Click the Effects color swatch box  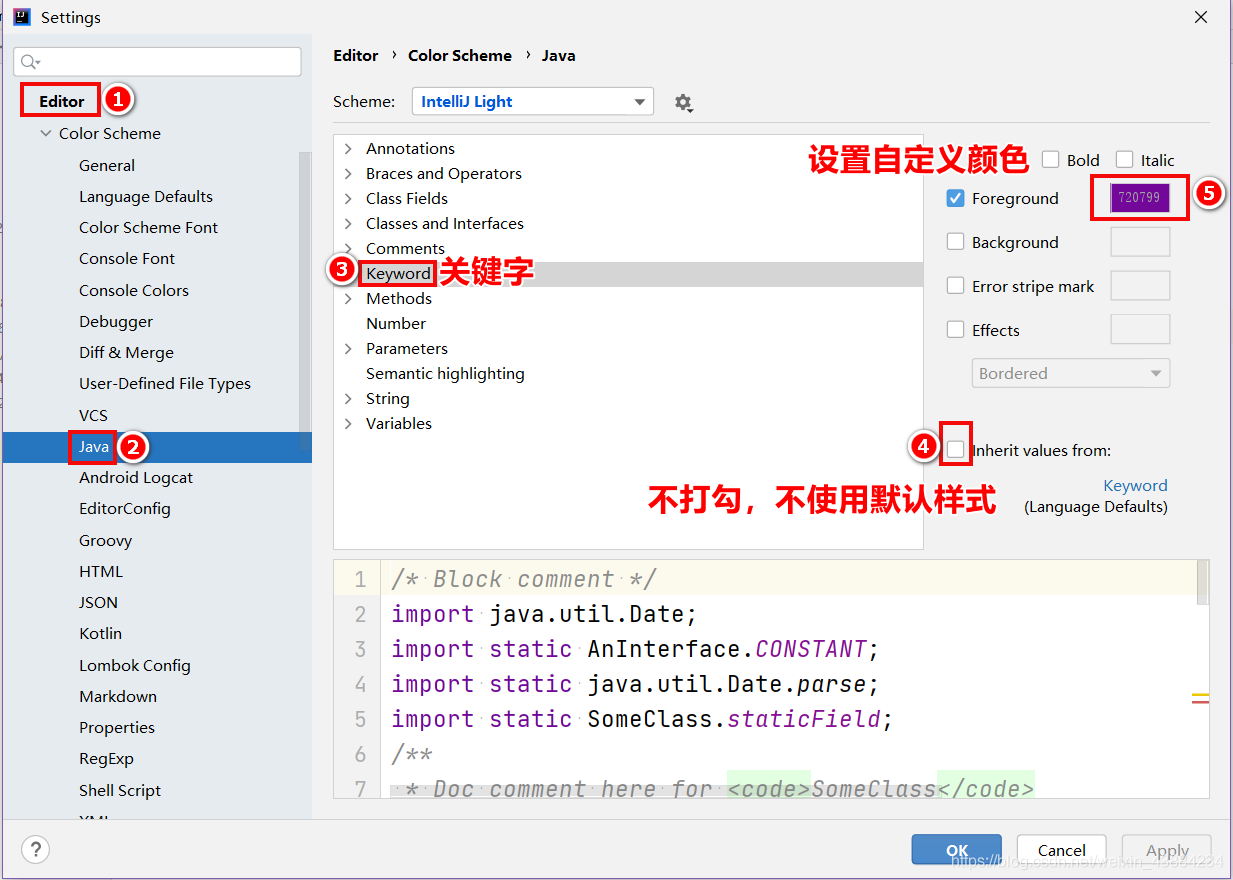coord(1140,330)
